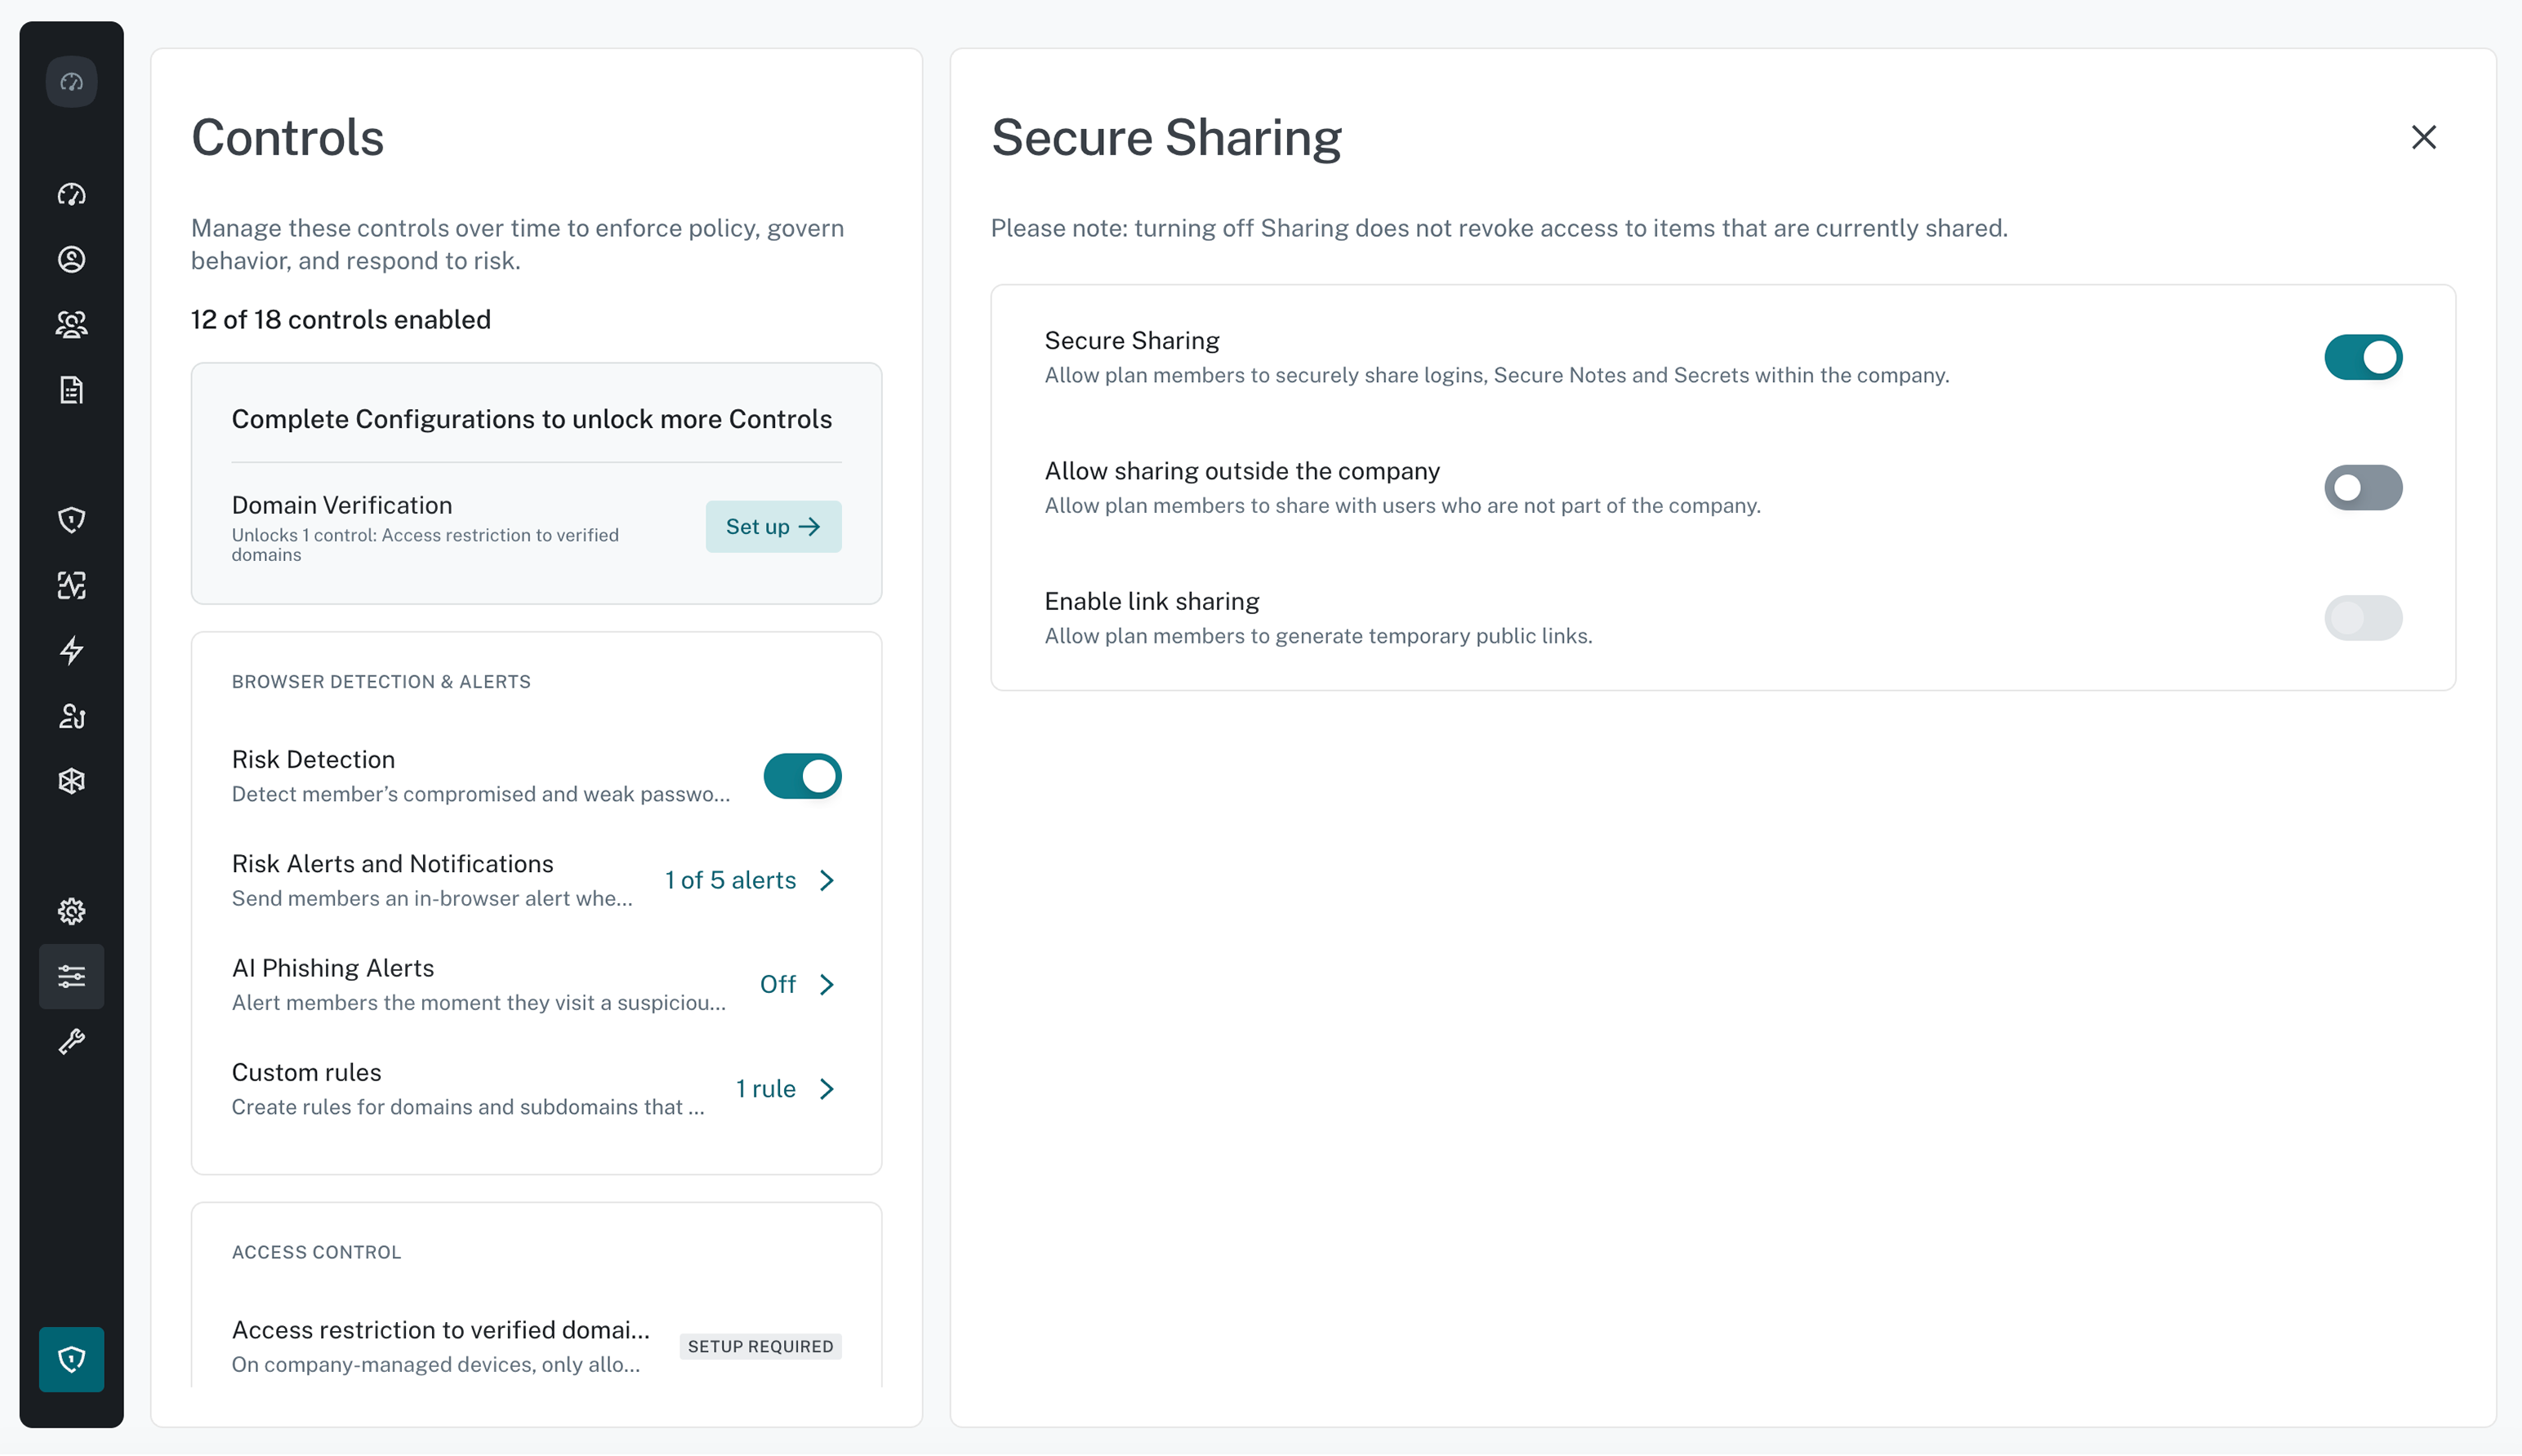Image resolution: width=2522 pixels, height=1456 pixels.
Task: Open the user journey path sidebar icon
Action: [x=71, y=716]
